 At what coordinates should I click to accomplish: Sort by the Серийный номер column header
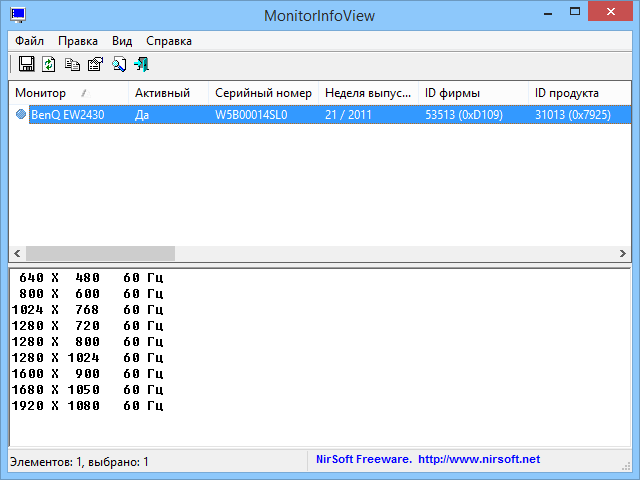click(263, 93)
